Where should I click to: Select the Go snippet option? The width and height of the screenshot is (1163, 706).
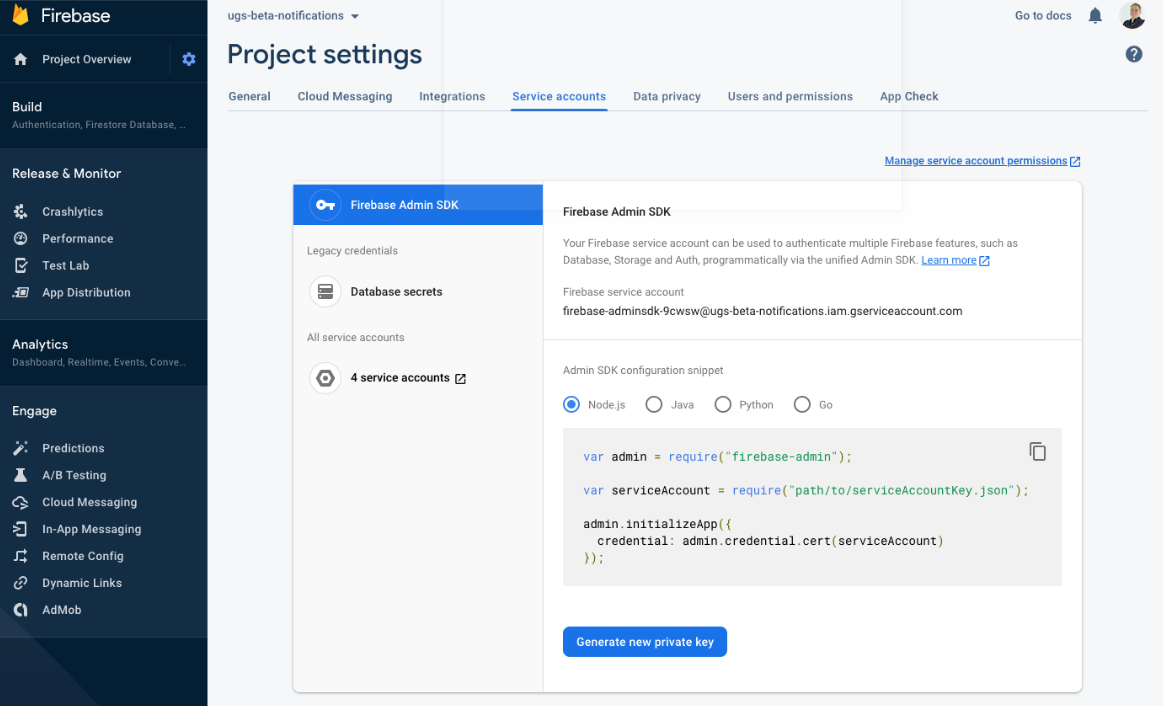coord(802,405)
